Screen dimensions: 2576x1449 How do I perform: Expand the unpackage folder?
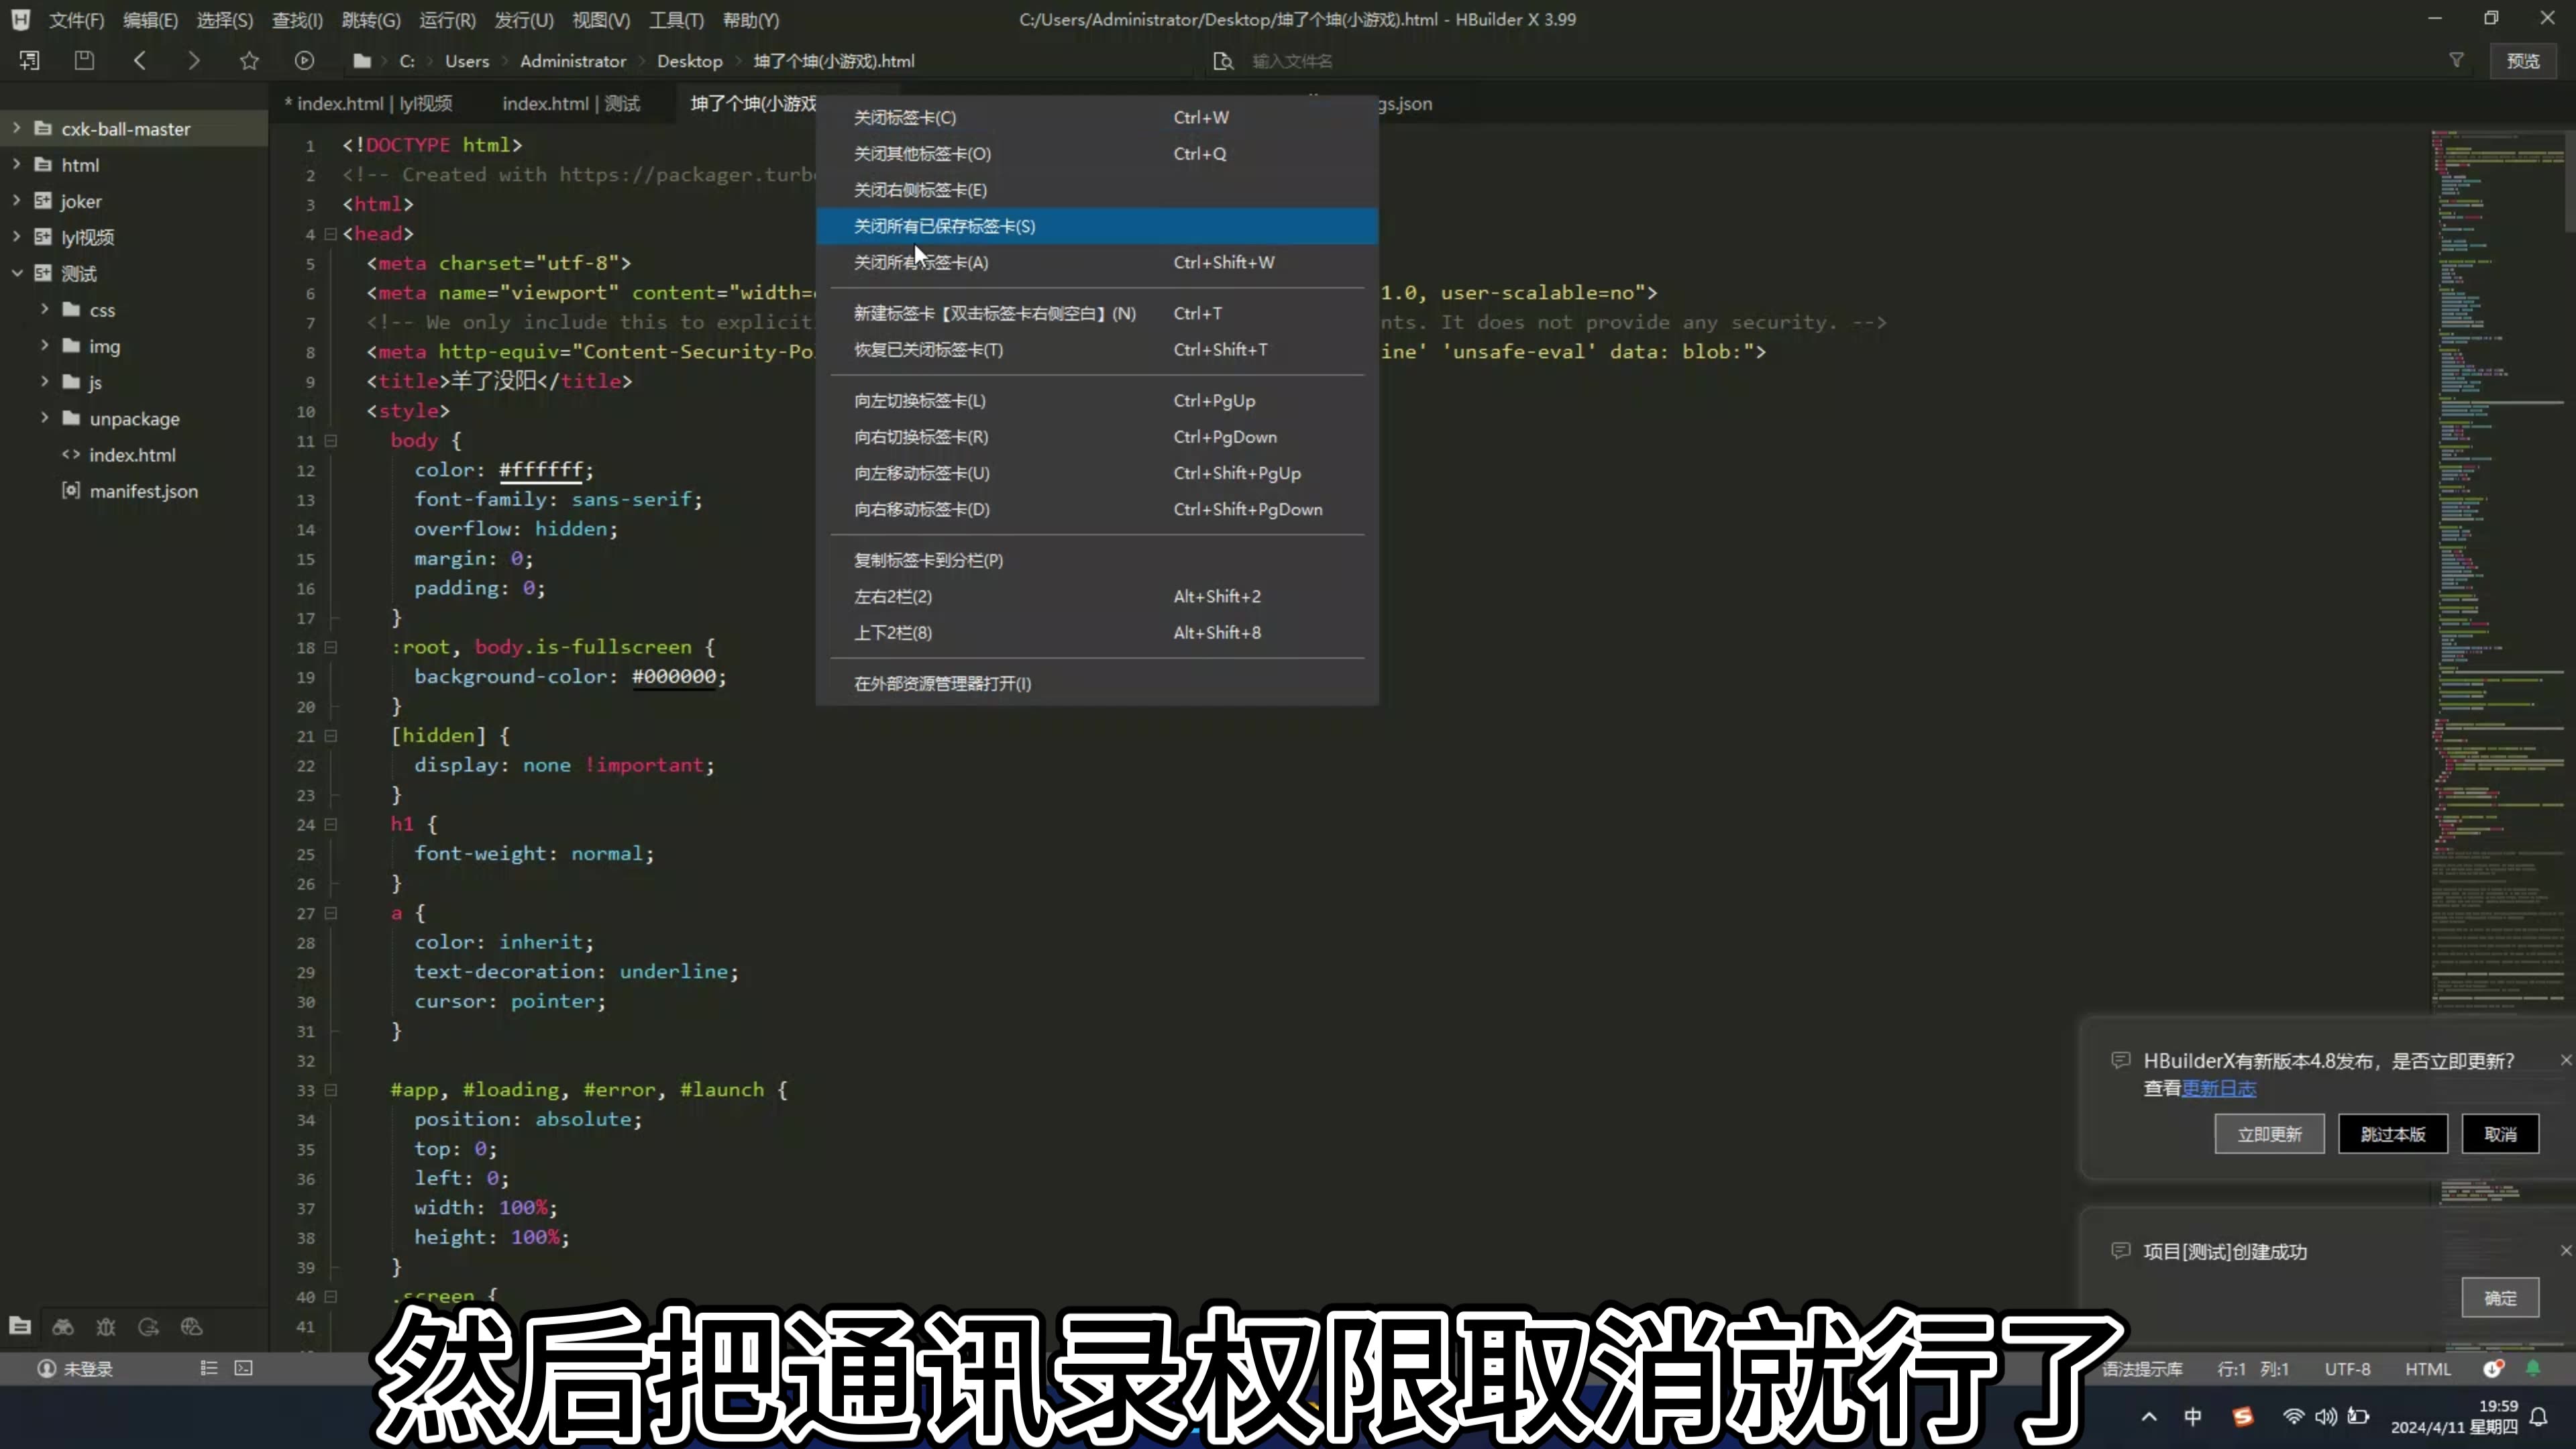tap(44, 417)
